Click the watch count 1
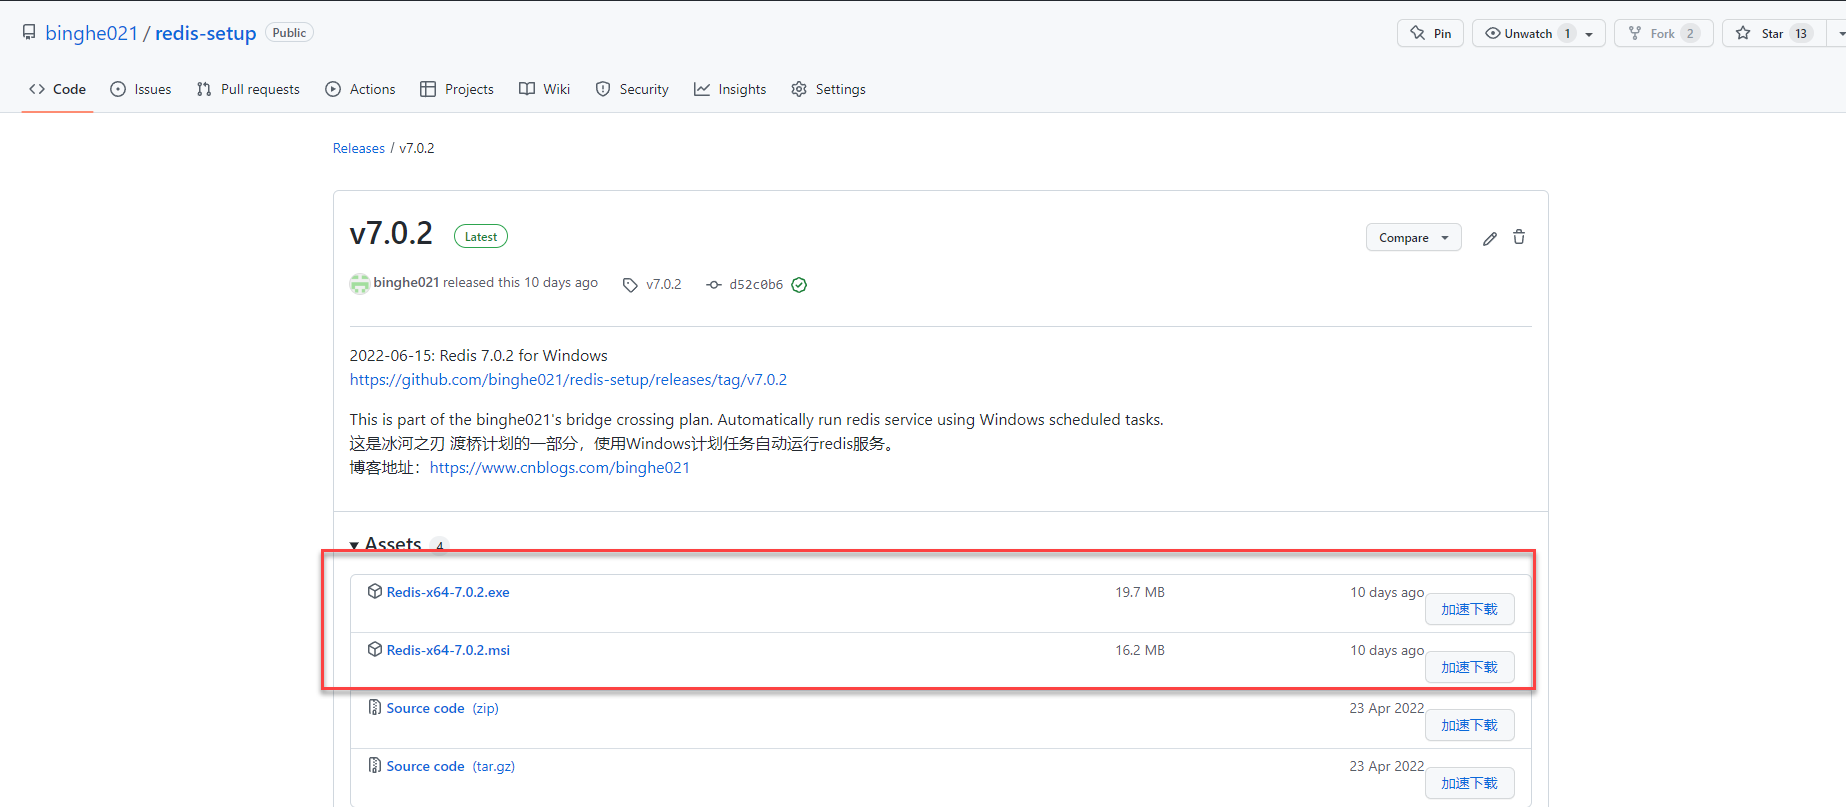The height and width of the screenshot is (807, 1846). tap(1567, 33)
